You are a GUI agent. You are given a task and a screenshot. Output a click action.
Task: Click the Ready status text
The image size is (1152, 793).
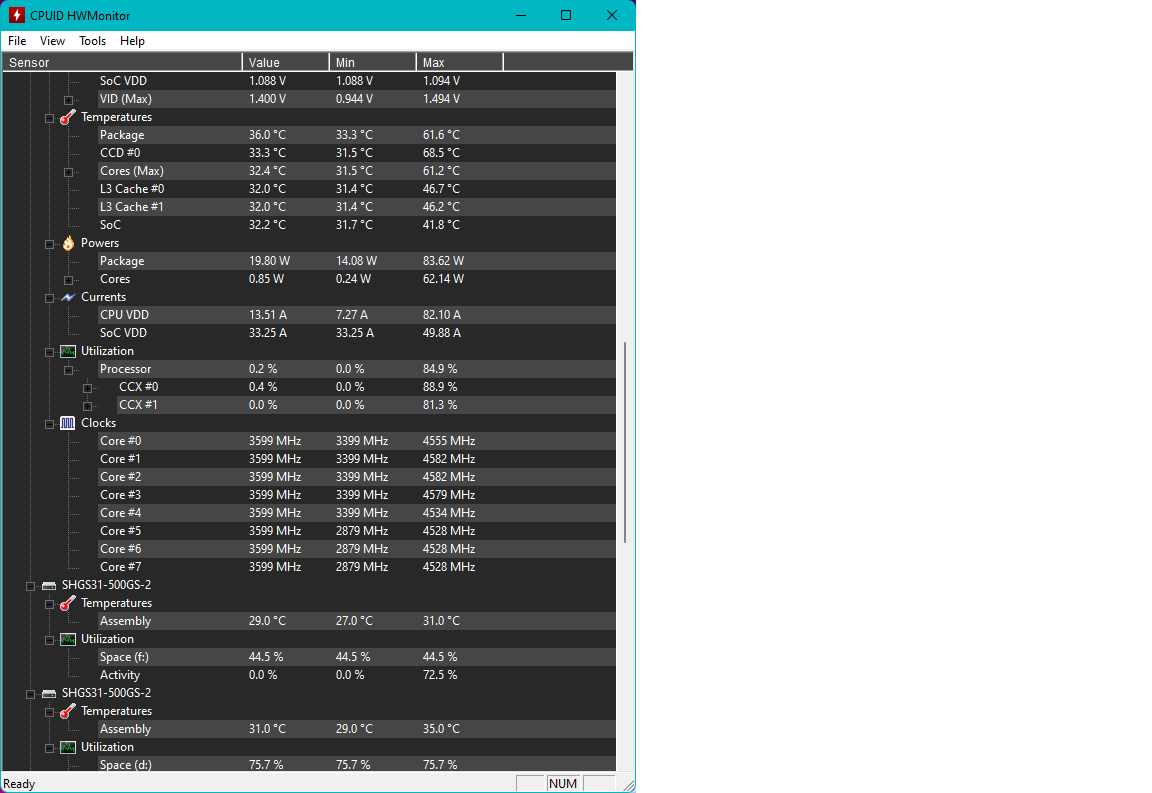(x=19, y=784)
